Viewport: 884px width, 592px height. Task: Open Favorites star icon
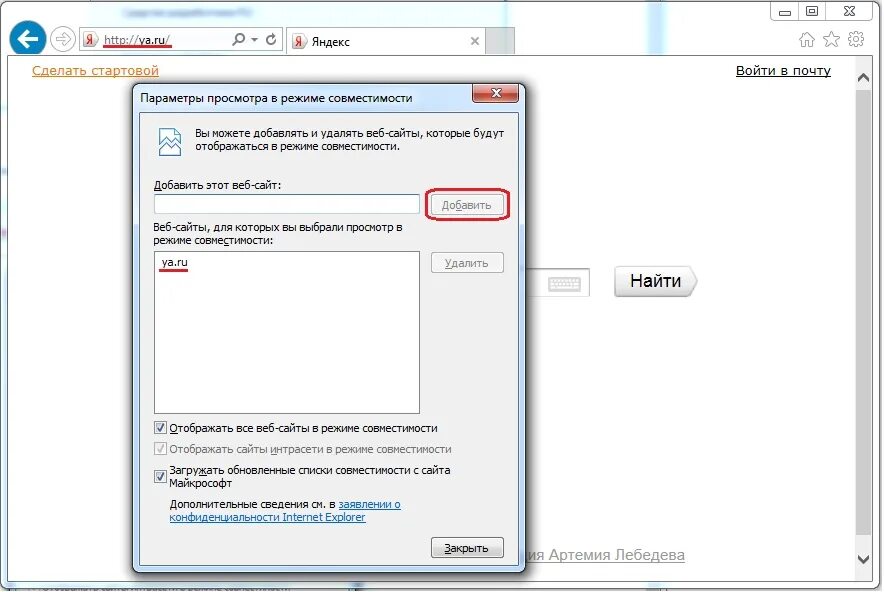(832, 39)
